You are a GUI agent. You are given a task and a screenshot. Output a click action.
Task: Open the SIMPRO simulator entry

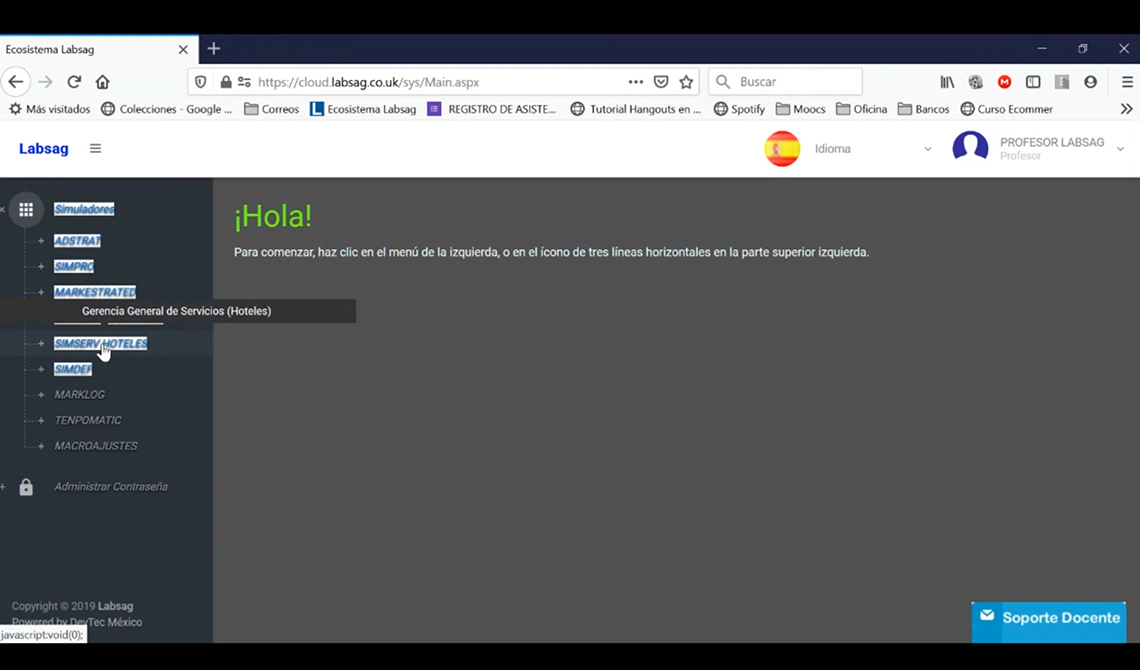74,267
